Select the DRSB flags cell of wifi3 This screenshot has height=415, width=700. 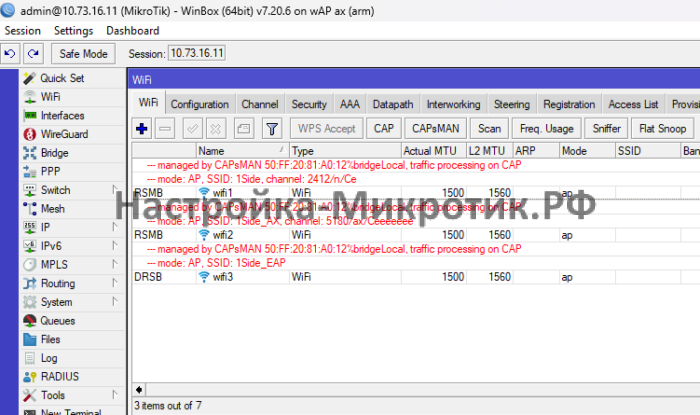click(x=164, y=277)
